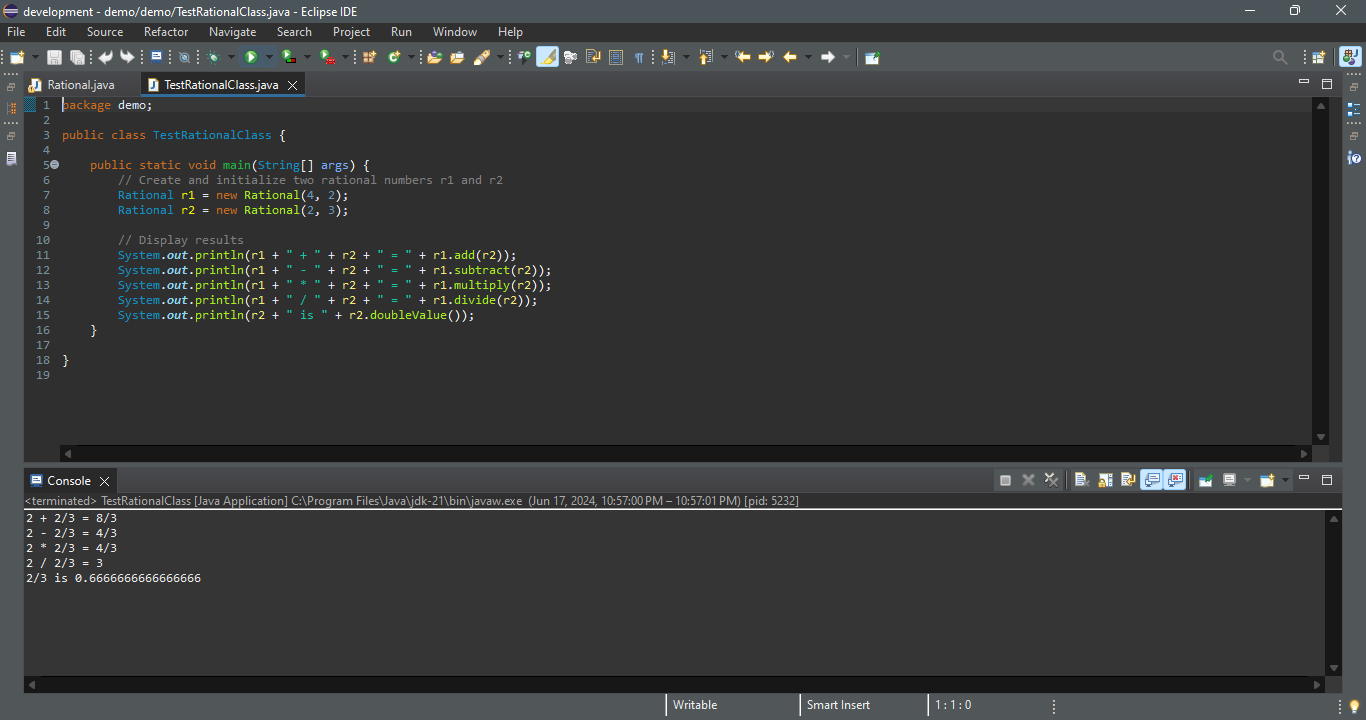Open the New wizard dropdown arrow
This screenshot has height=720, width=1366.
36,57
